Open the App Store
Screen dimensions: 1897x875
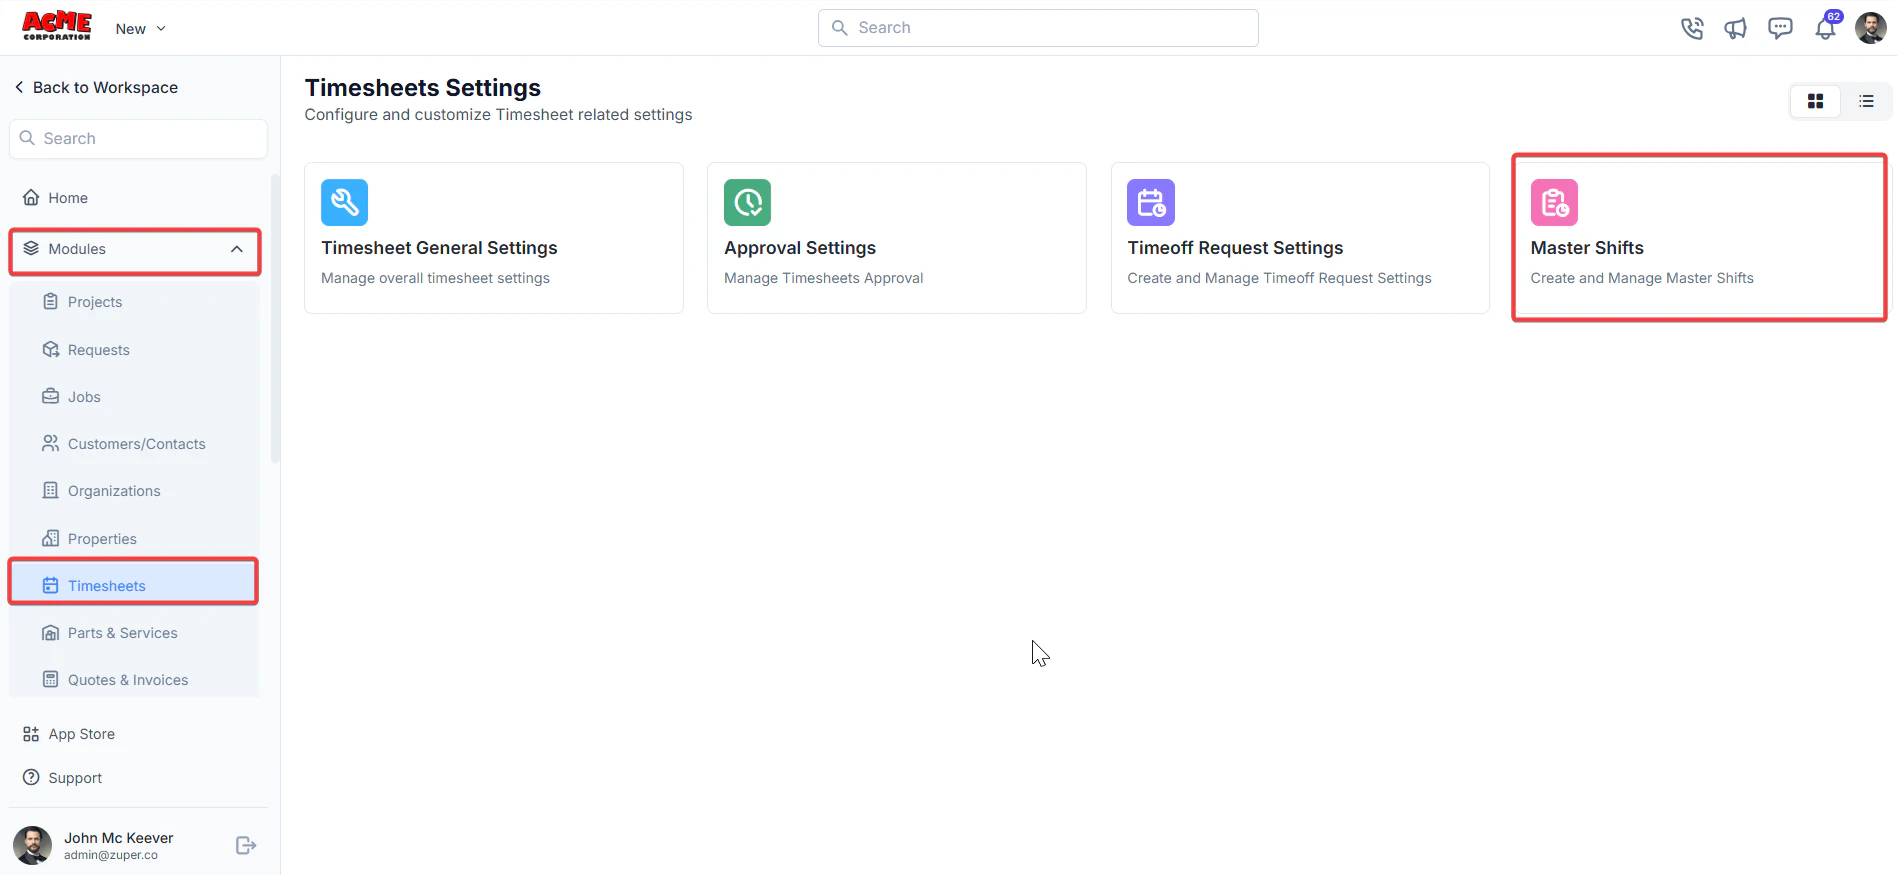(134, 734)
